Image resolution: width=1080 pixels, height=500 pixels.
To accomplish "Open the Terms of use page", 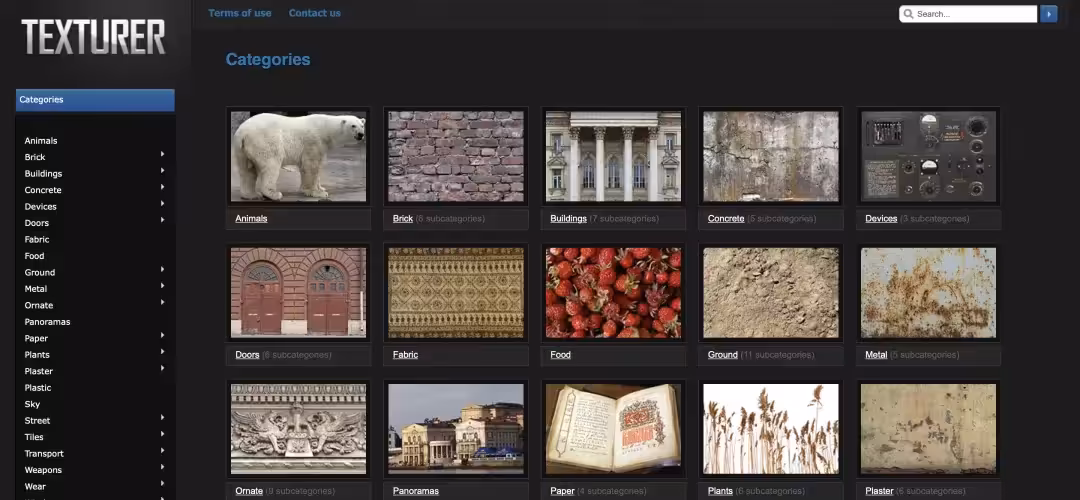I will point(240,13).
